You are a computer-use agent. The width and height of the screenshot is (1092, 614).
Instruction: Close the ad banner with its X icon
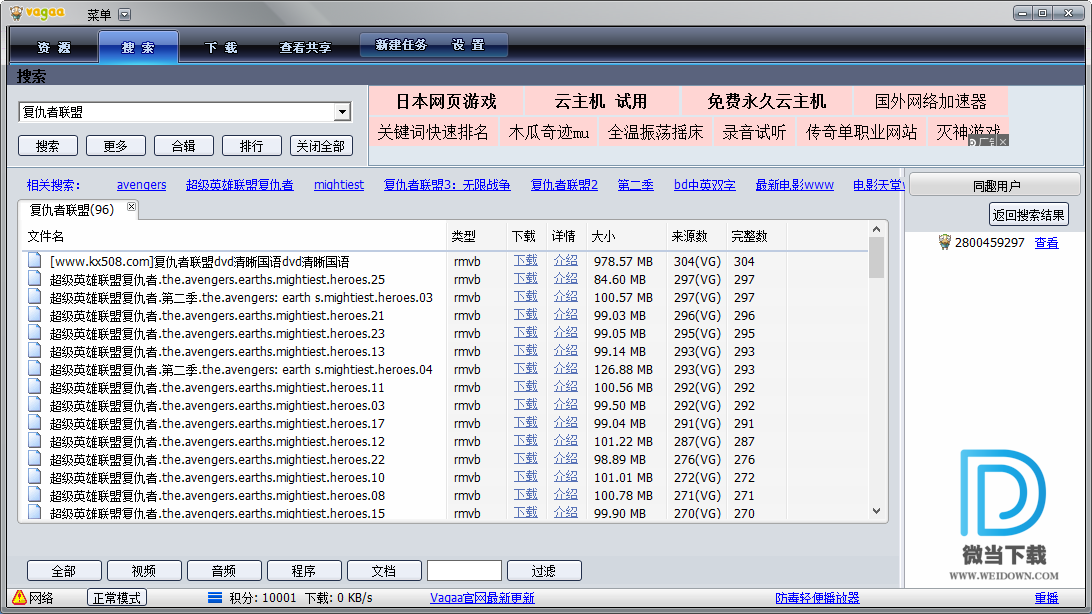tap(1003, 141)
